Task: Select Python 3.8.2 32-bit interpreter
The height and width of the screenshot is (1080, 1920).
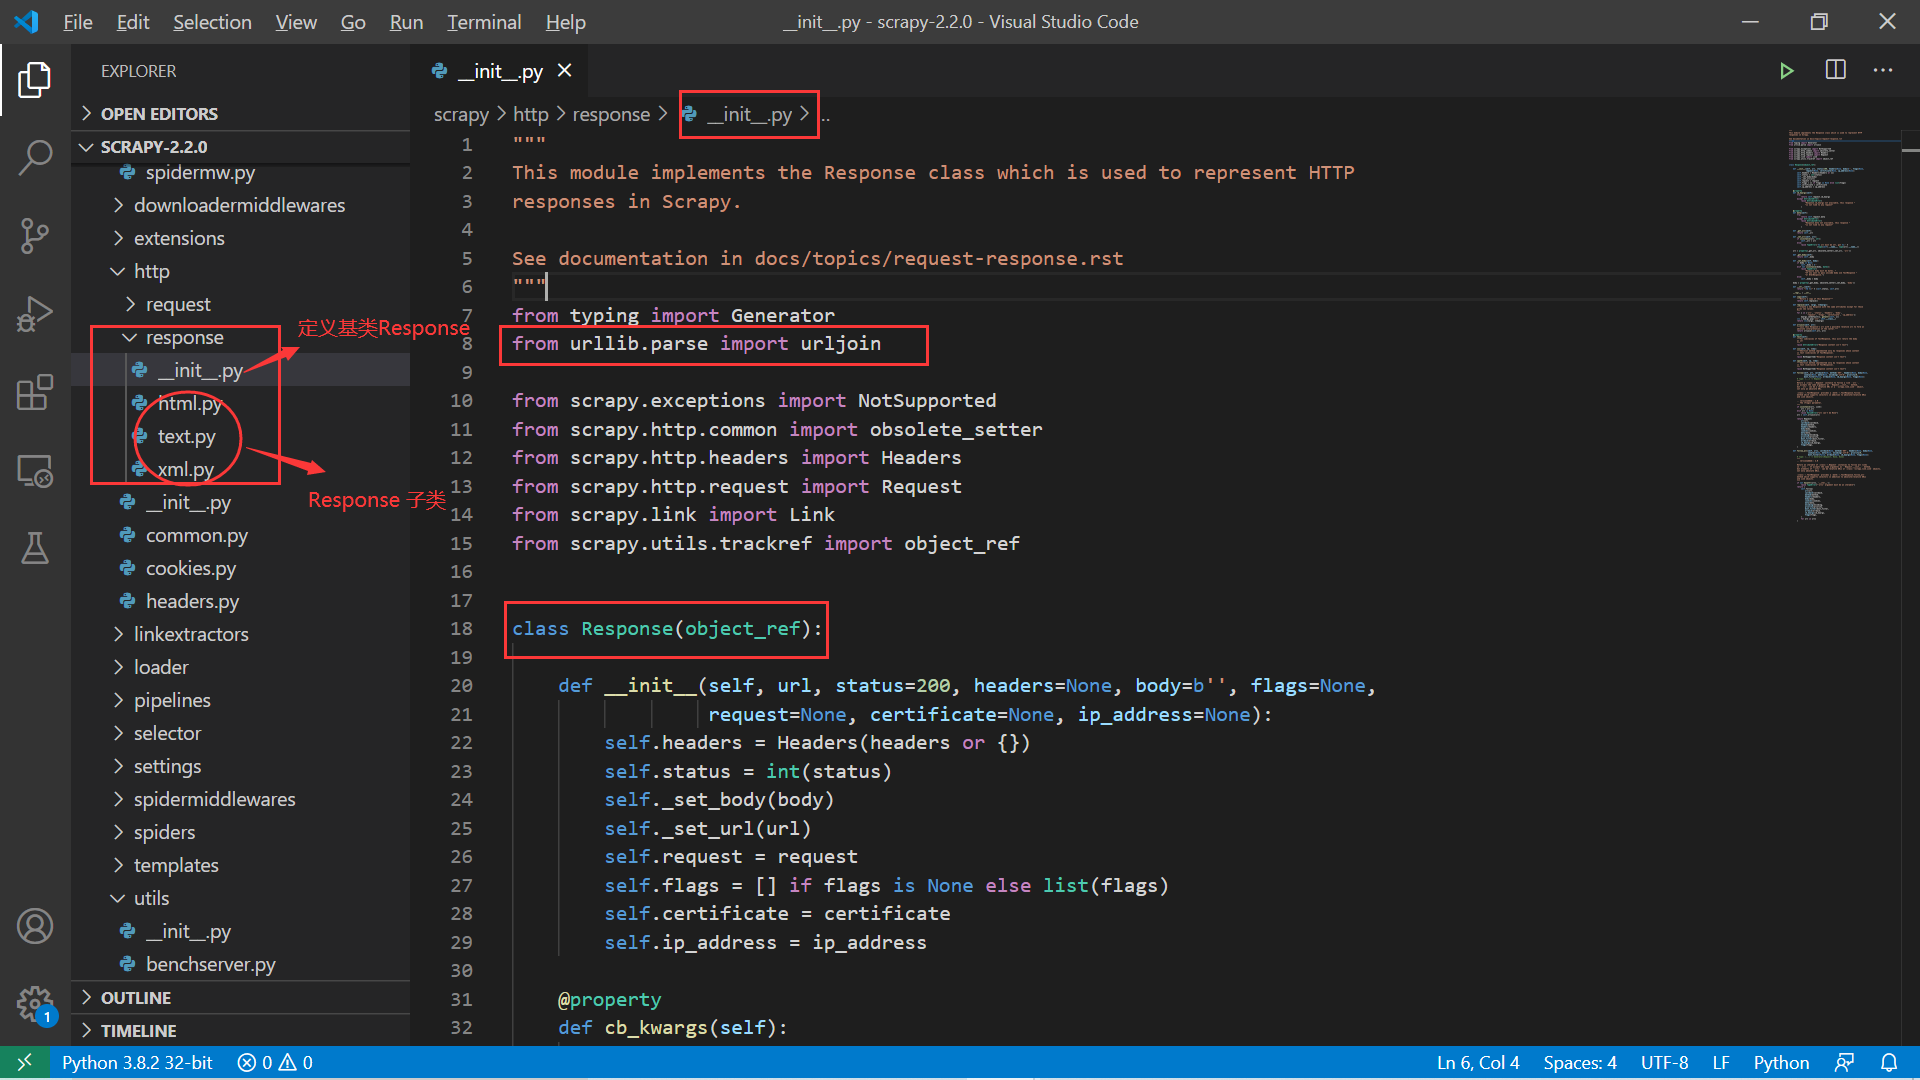Action: (x=137, y=1062)
